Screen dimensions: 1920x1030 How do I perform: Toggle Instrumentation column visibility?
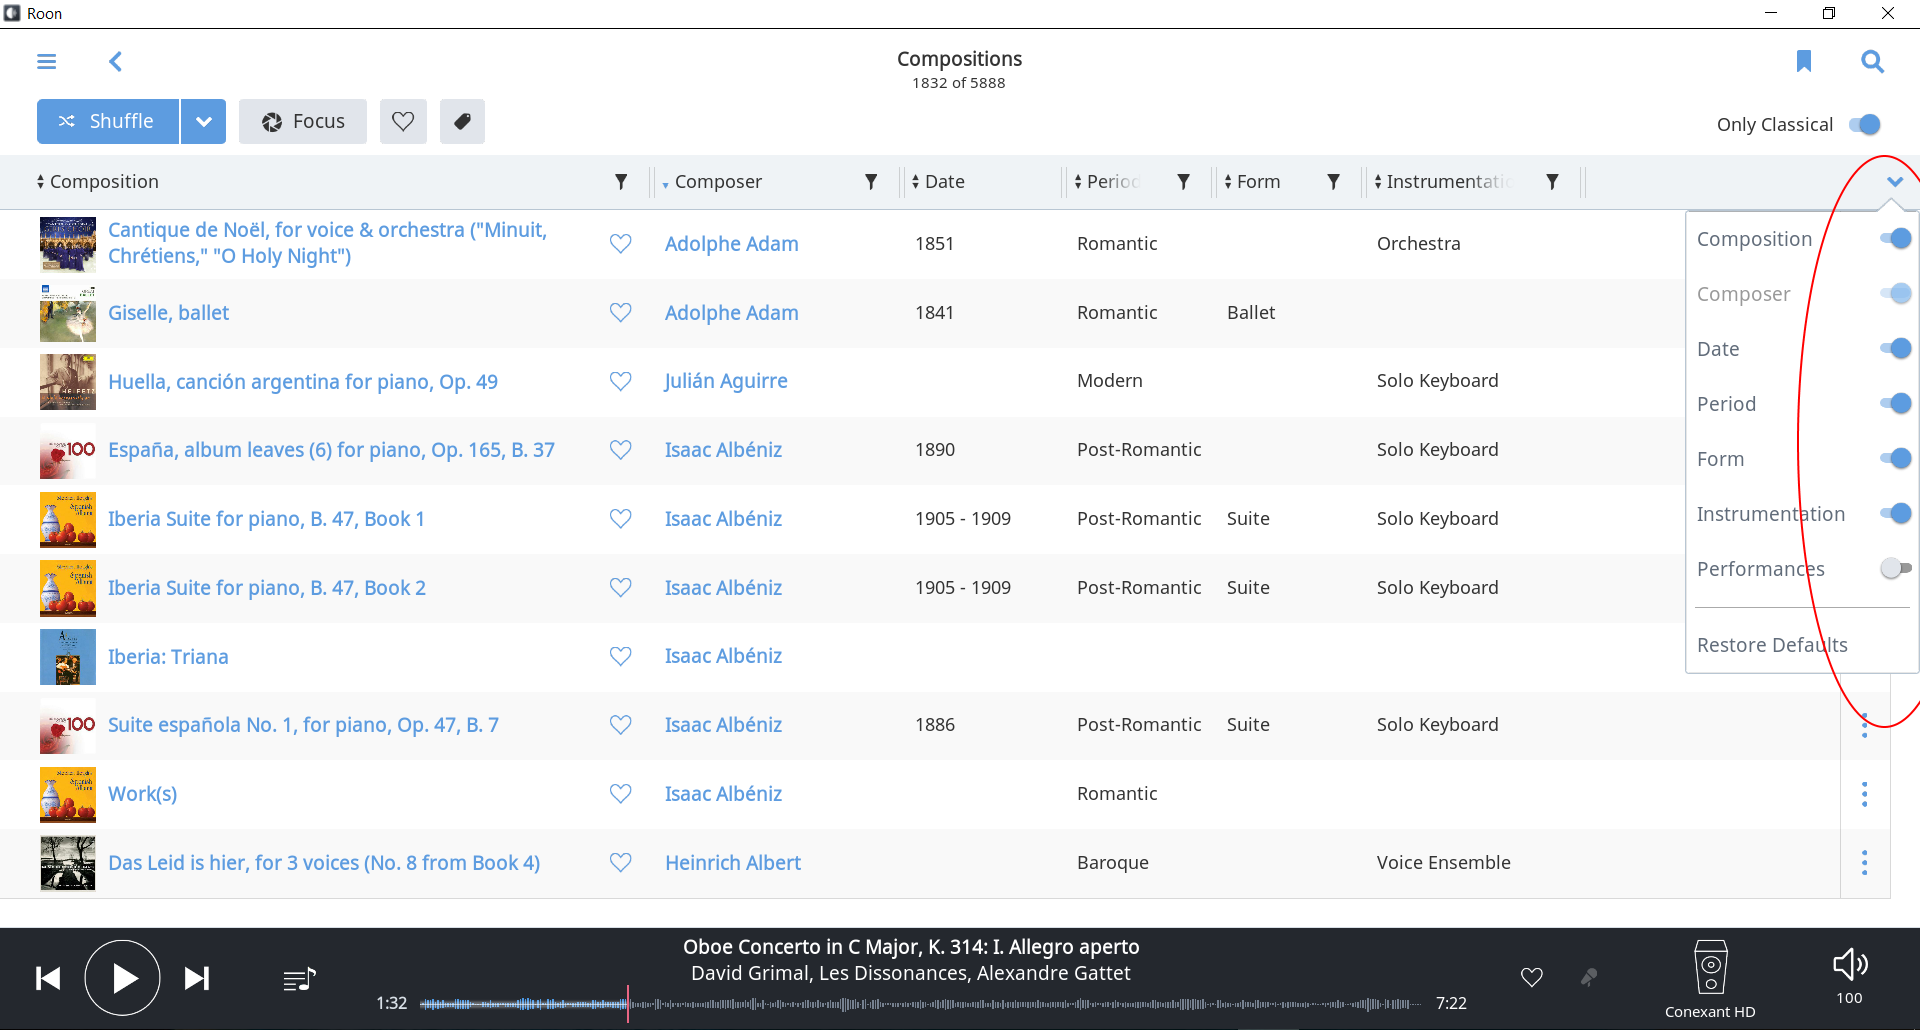pyautogui.click(x=1896, y=513)
